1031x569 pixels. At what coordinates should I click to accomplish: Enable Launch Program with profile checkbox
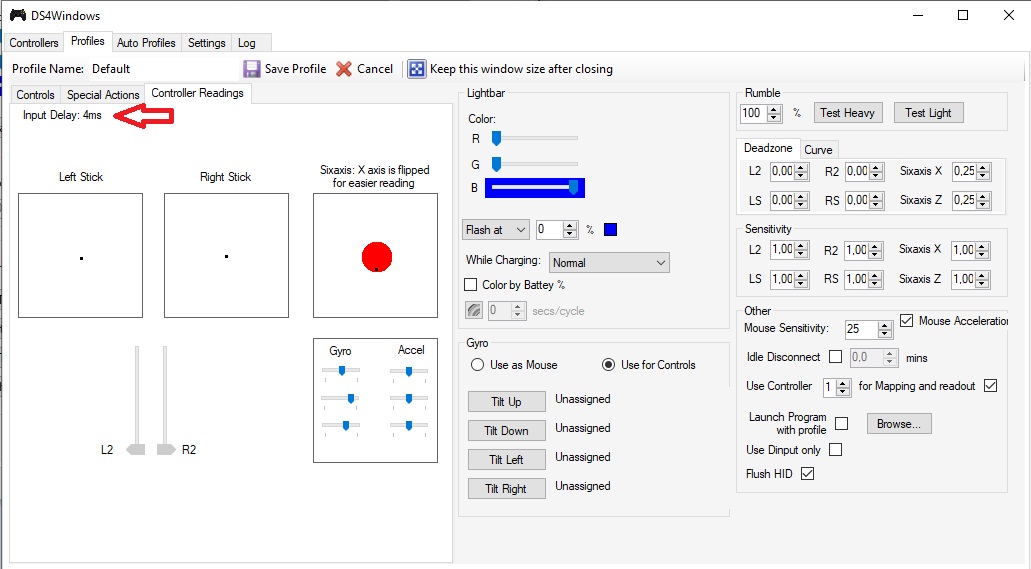tap(842, 424)
